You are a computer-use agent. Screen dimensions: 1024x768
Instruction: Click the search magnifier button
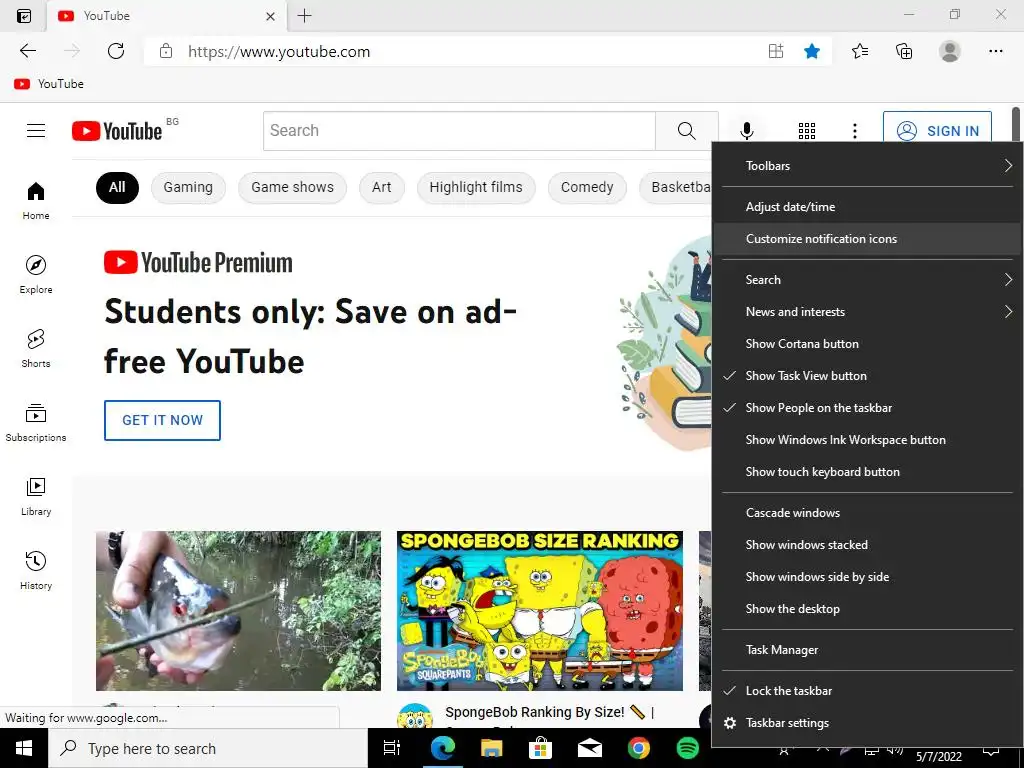(686, 131)
